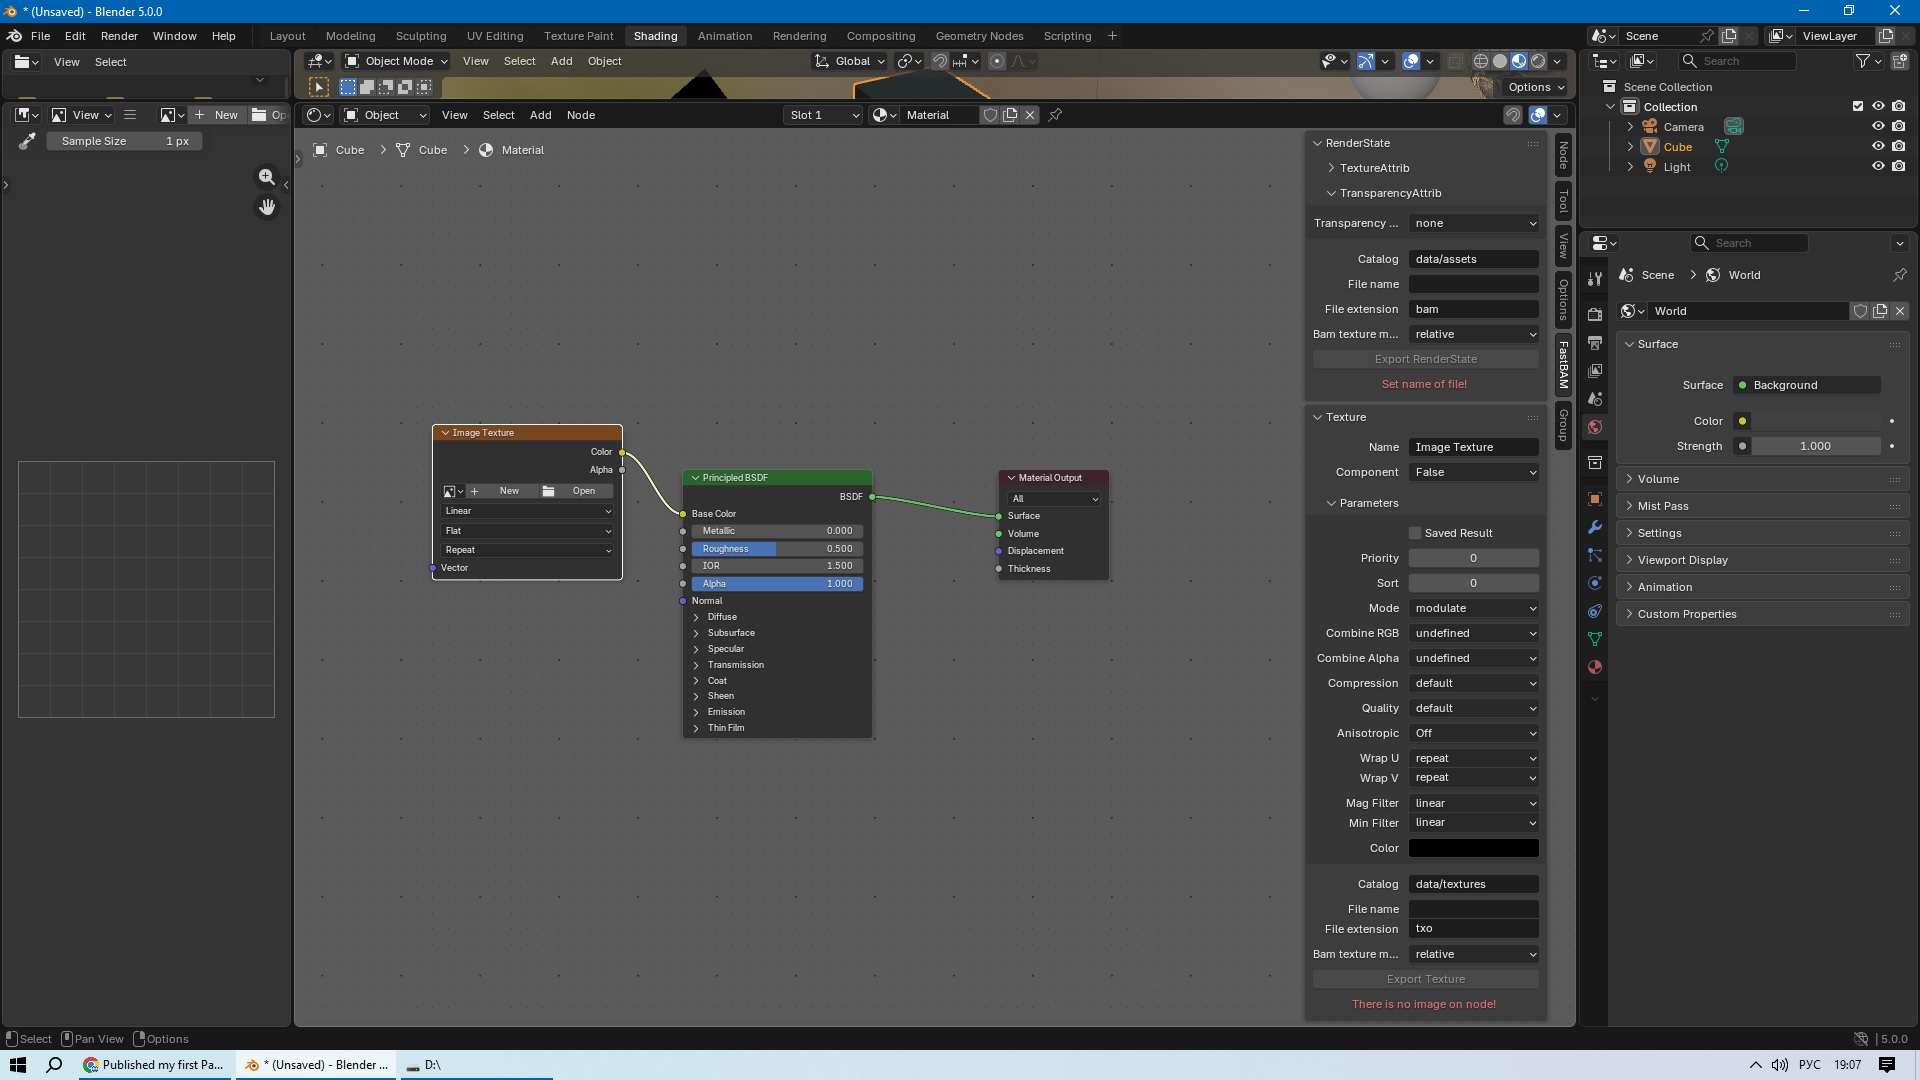Hide Cube in viewport with eye icon

[x=1878, y=147]
